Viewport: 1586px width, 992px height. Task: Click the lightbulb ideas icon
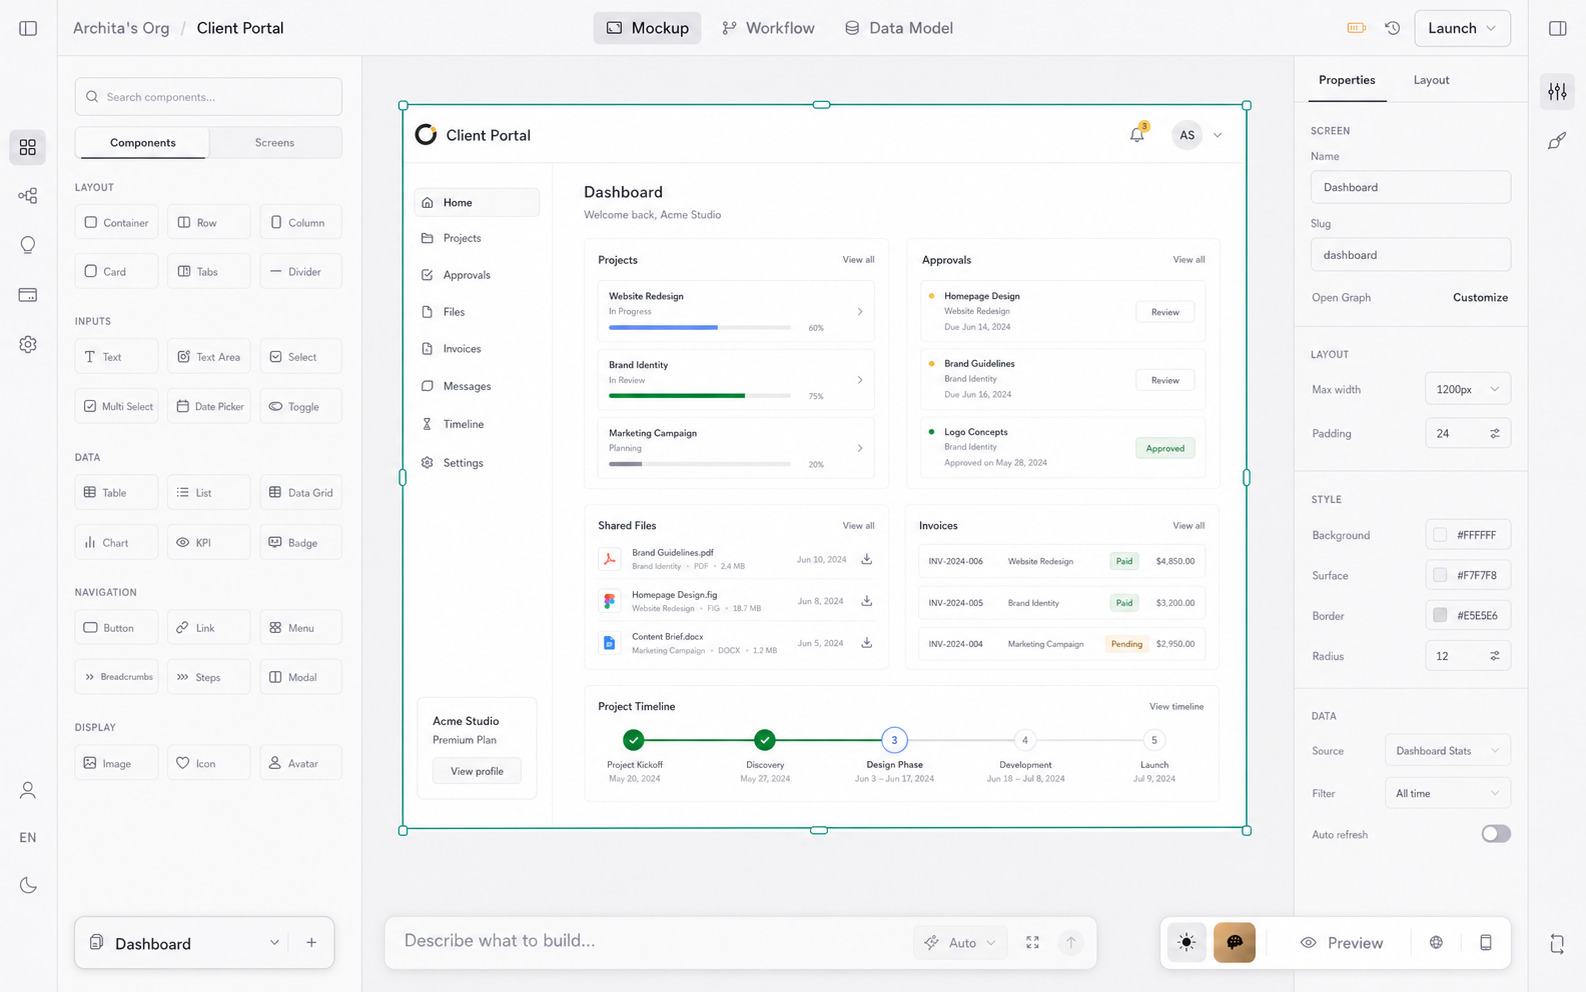(28, 245)
